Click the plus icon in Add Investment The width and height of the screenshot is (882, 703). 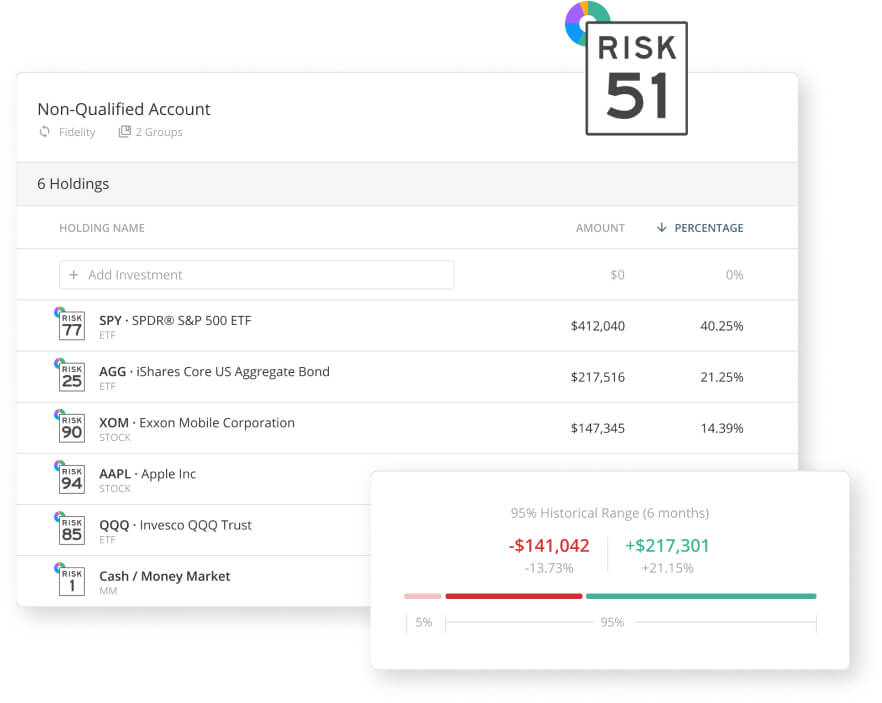[x=74, y=274]
